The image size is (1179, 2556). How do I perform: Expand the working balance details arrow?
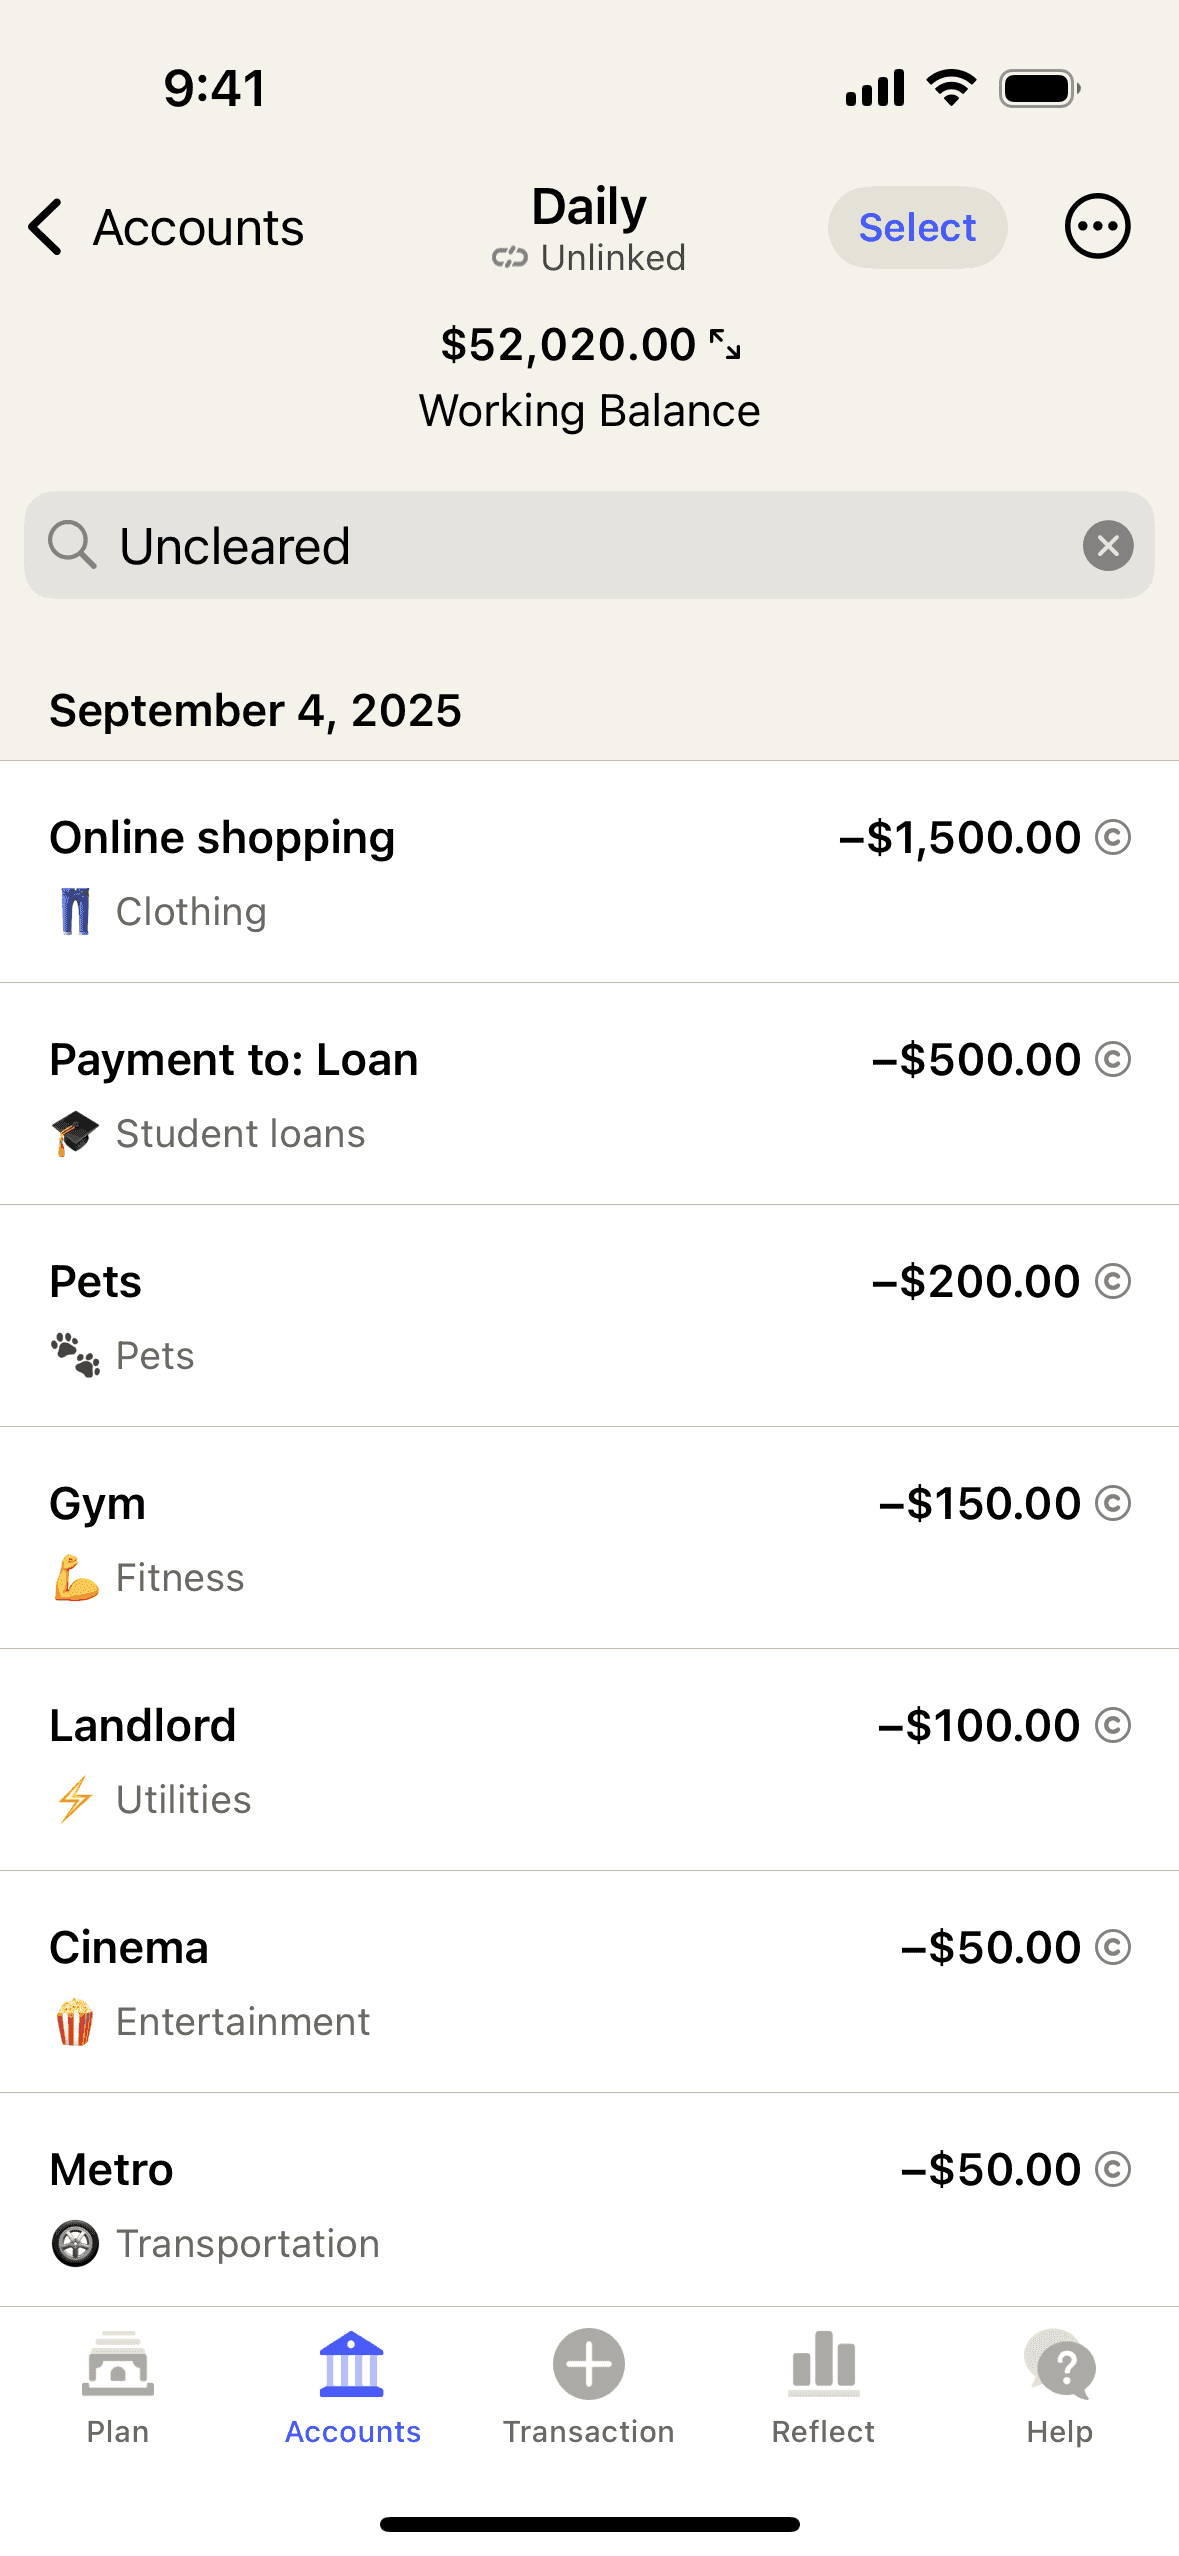click(726, 345)
